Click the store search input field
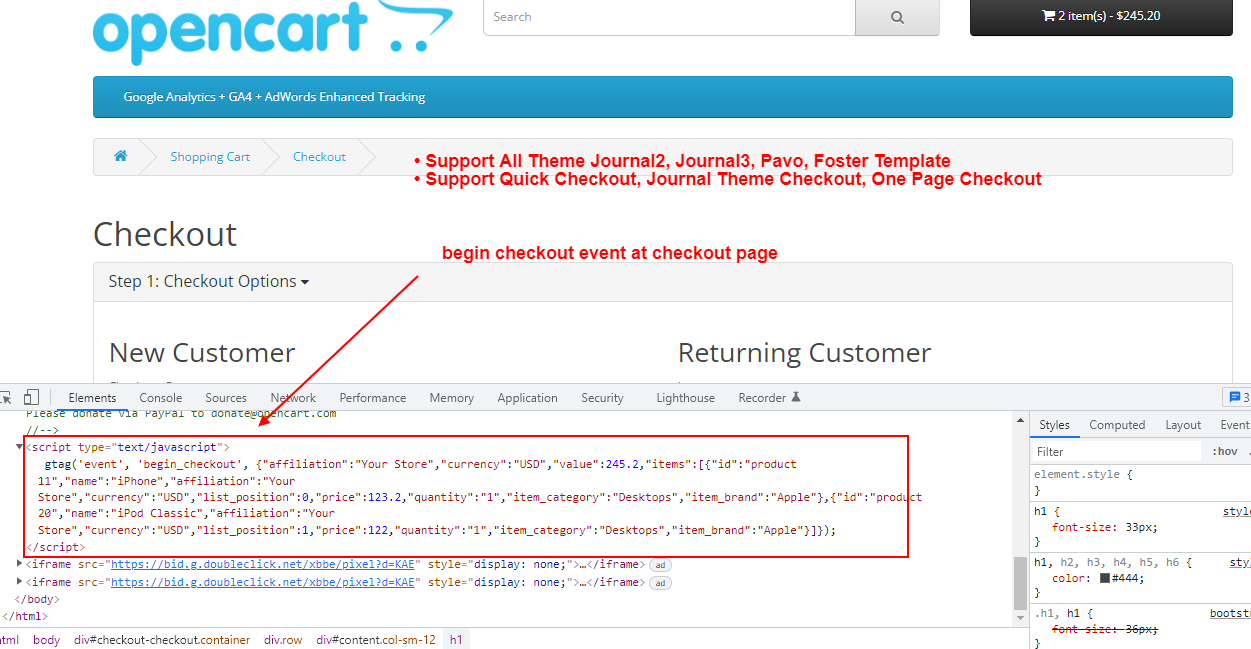This screenshot has height=649, width=1251. pyautogui.click(x=669, y=17)
